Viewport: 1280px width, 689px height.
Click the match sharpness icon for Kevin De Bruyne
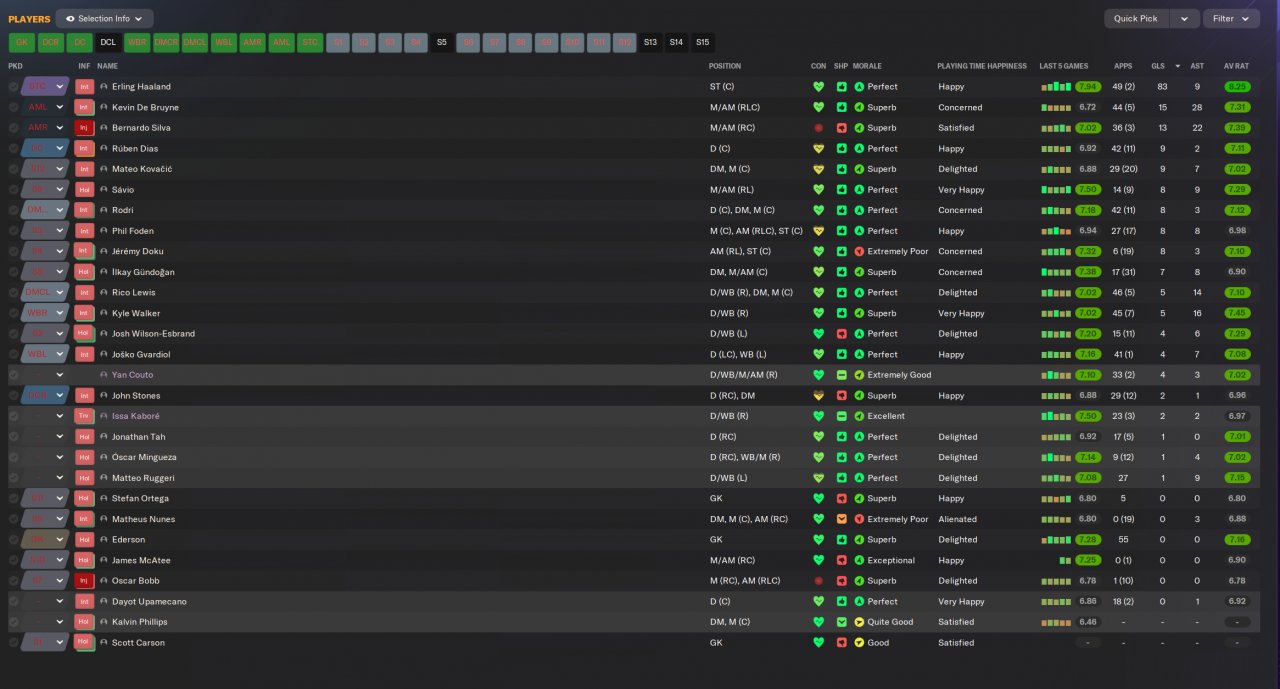[841, 107]
